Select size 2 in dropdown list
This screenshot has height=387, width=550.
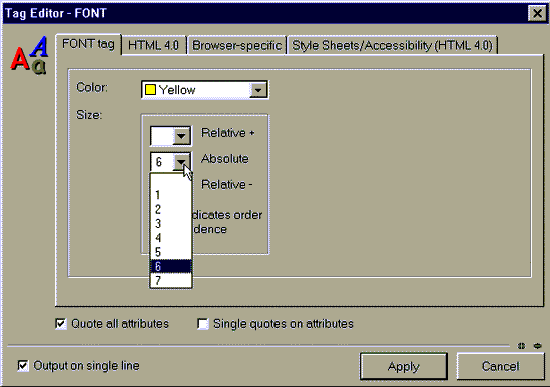point(171,209)
